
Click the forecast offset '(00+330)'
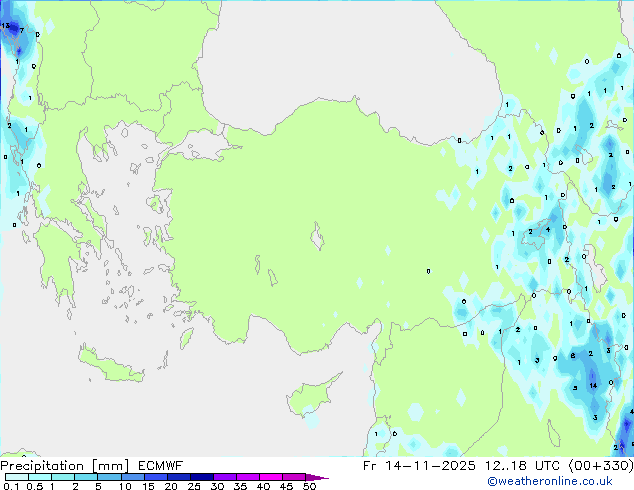point(600,466)
